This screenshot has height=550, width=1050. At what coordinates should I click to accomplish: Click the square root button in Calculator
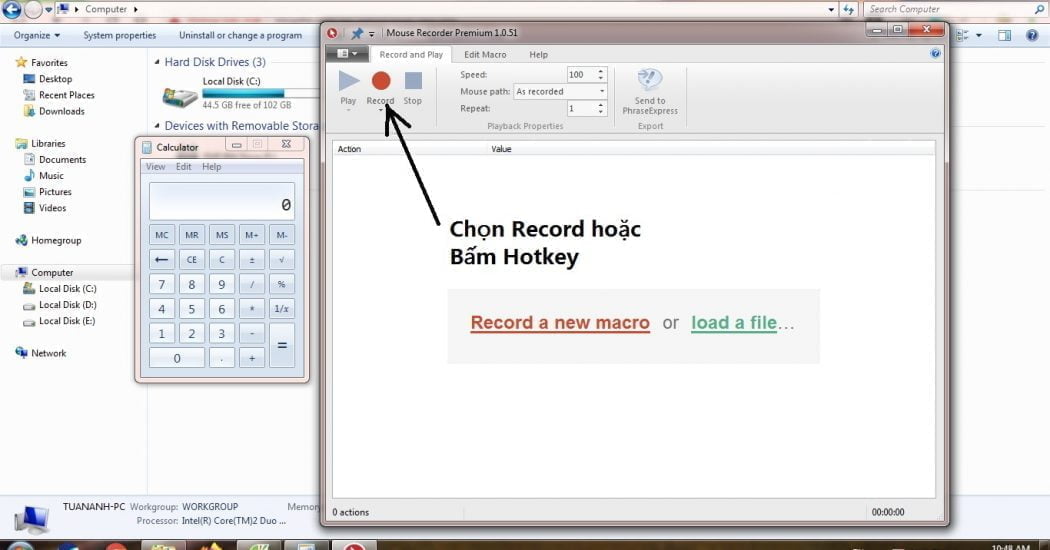point(282,260)
